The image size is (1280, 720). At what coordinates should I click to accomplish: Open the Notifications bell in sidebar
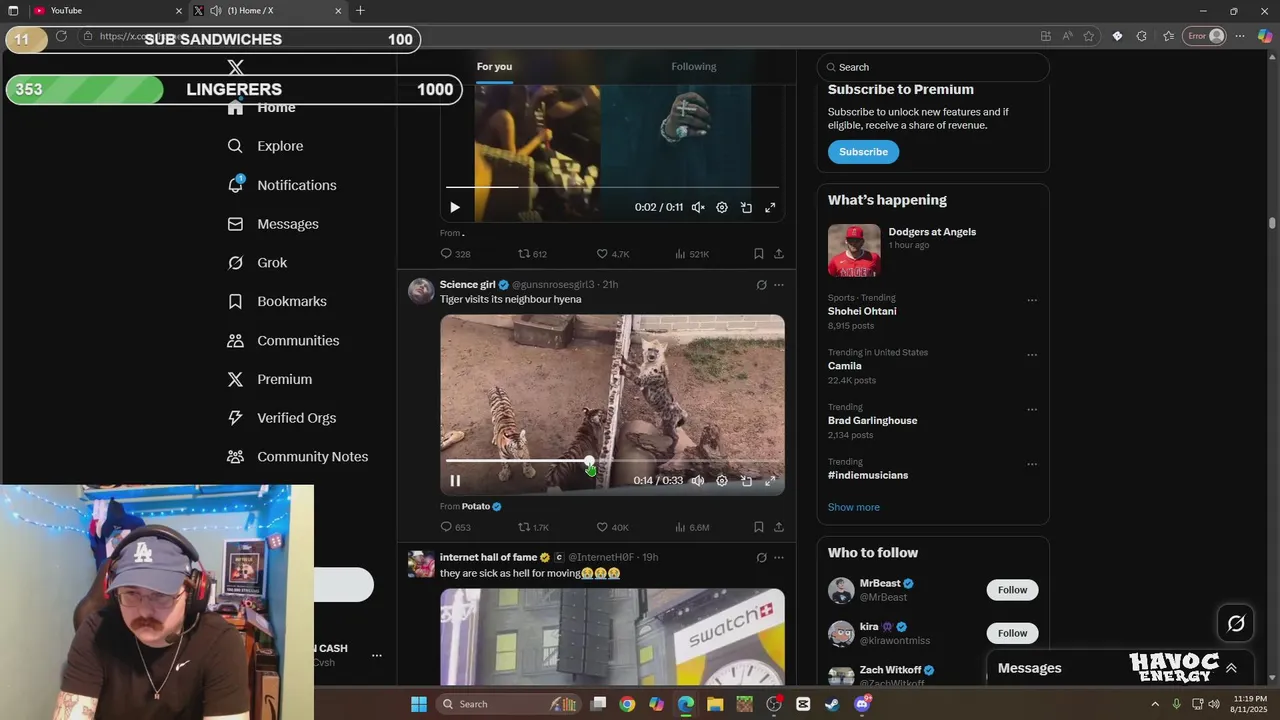tap(282, 185)
